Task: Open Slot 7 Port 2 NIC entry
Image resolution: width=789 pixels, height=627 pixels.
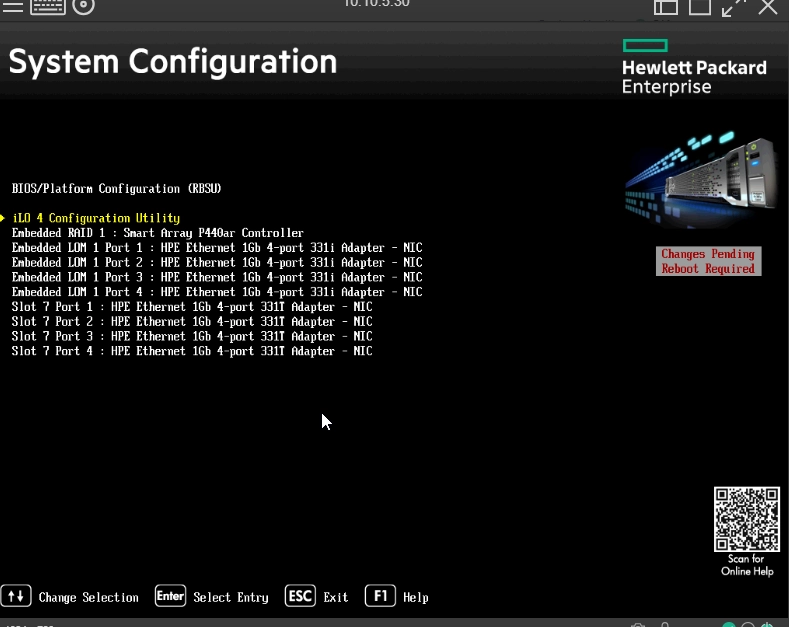Action: point(192,322)
